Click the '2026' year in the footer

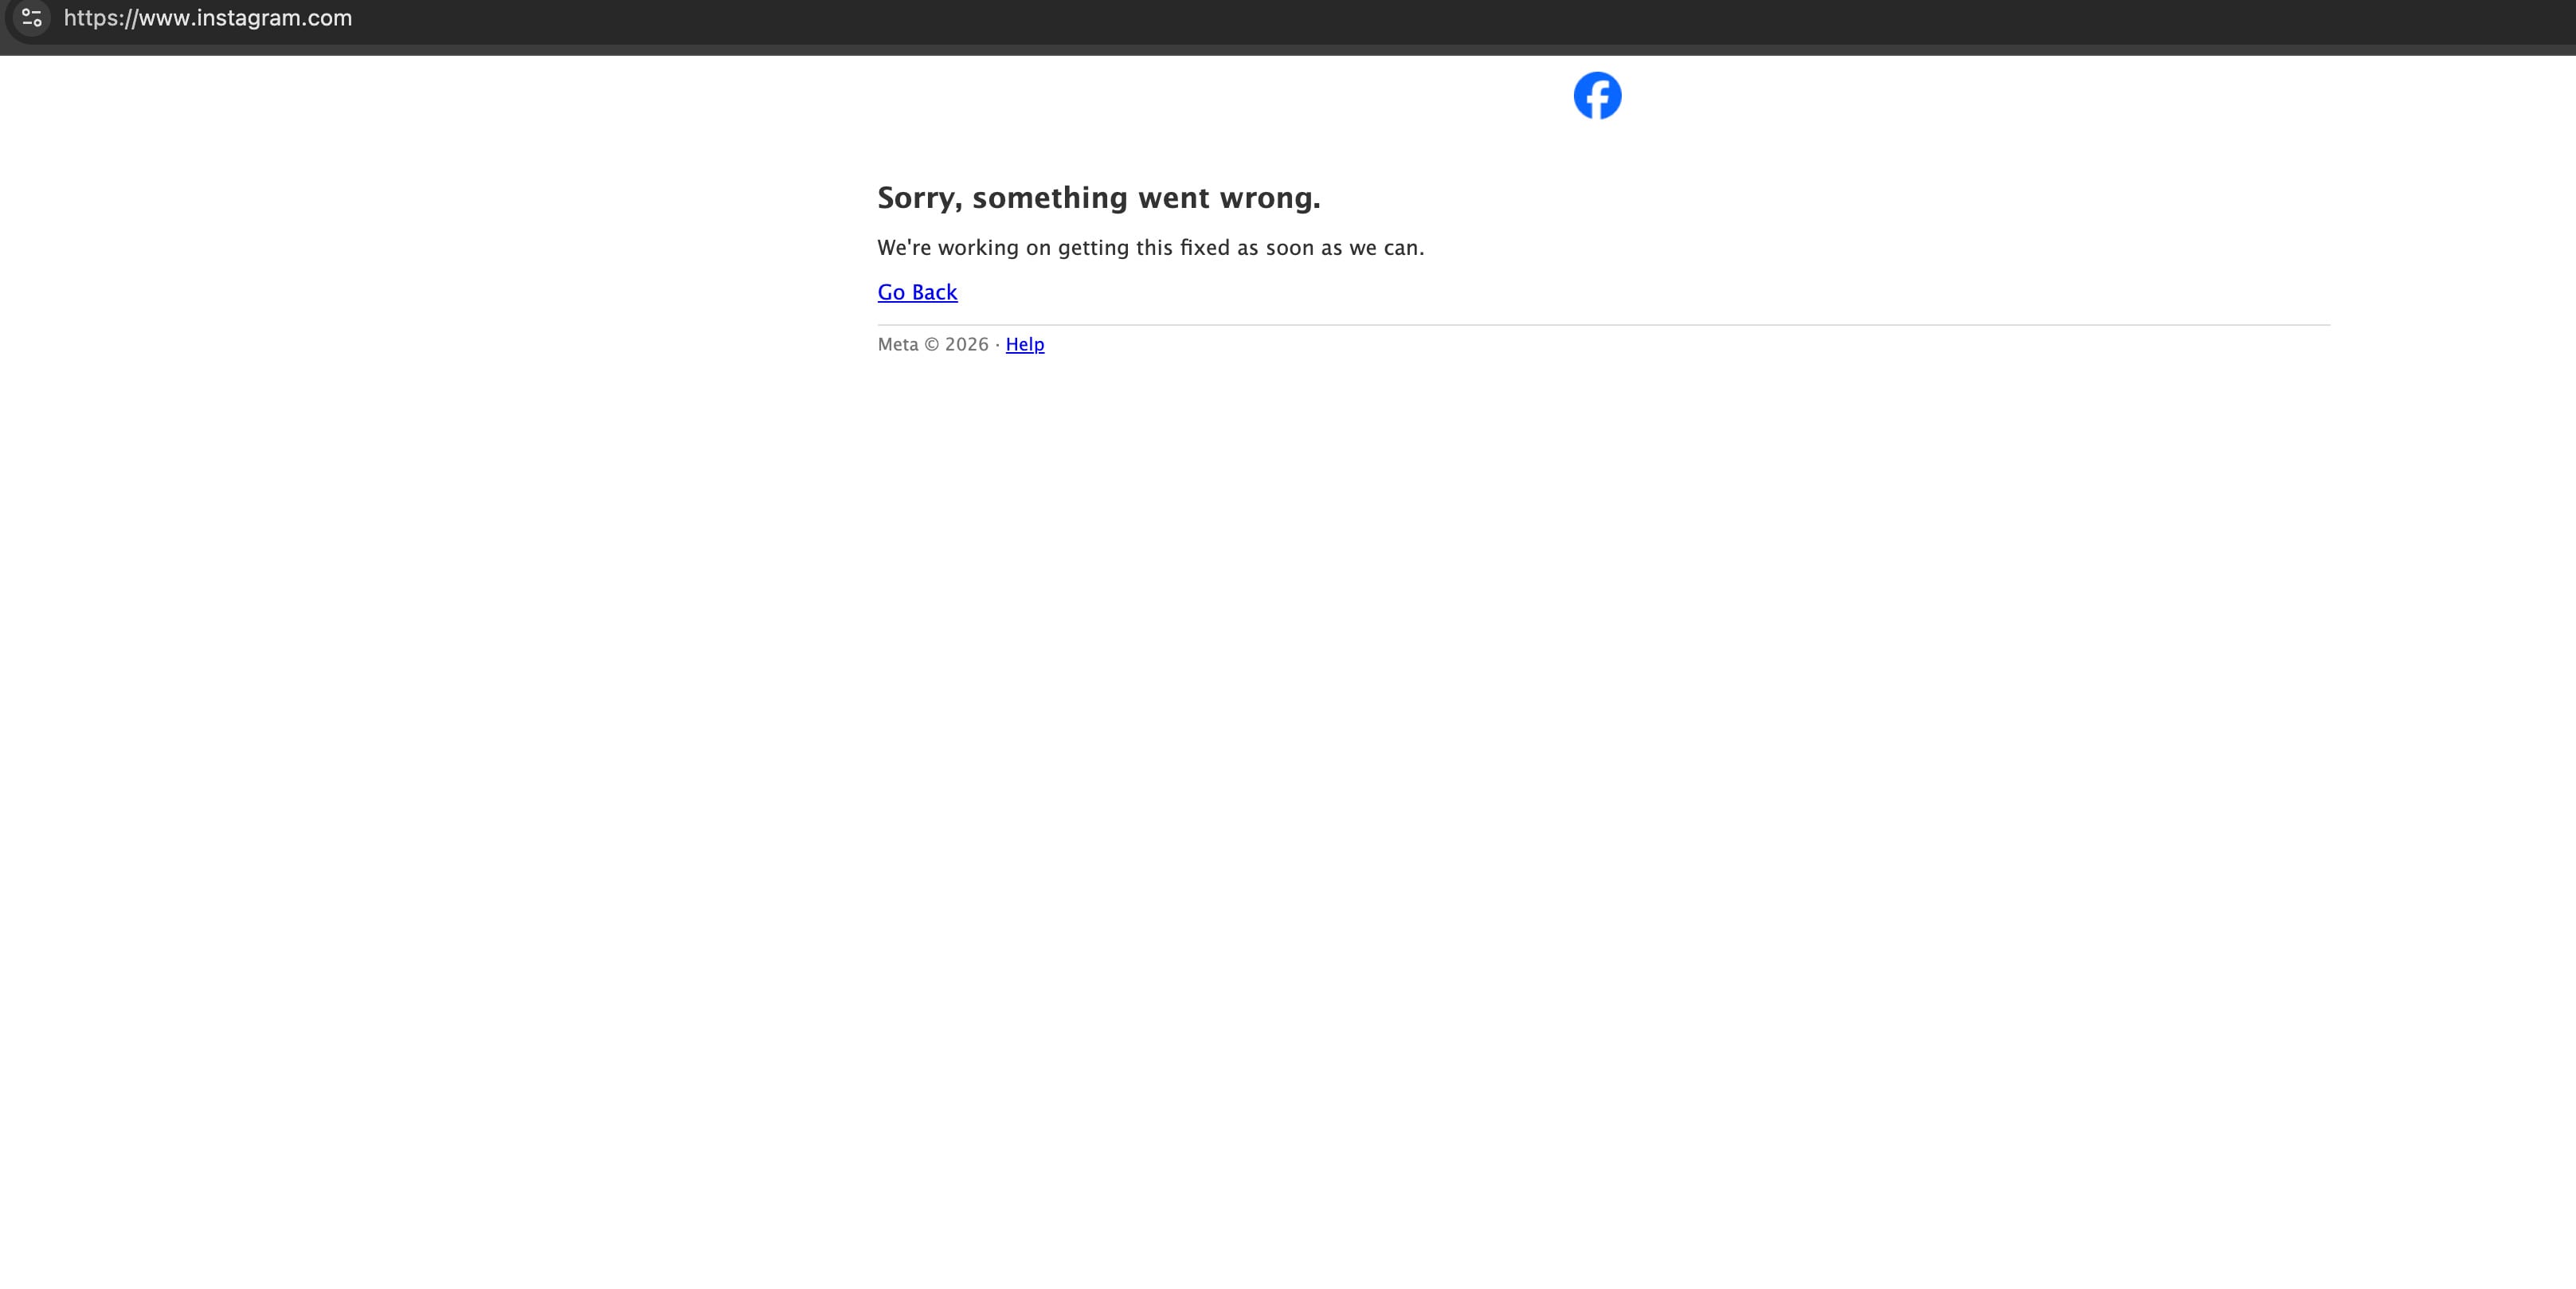pyautogui.click(x=966, y=344)
